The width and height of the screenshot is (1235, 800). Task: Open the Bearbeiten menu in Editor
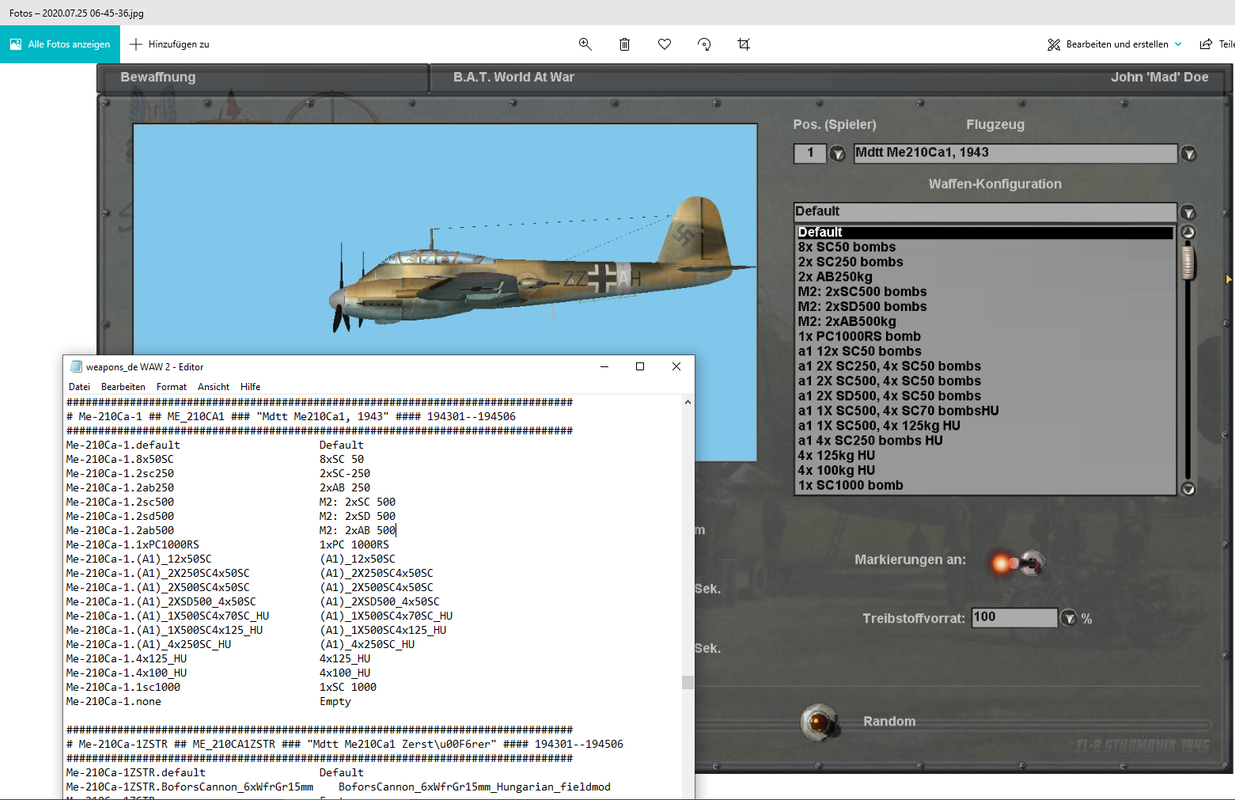123,386
